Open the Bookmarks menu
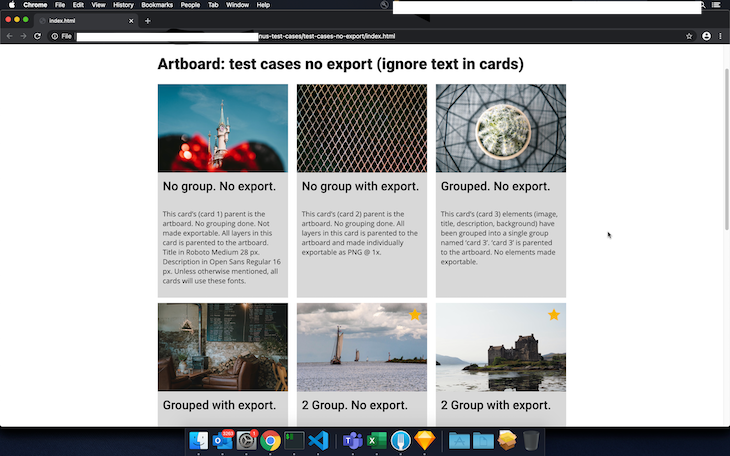730x456 pixels. tap(157, 5)
